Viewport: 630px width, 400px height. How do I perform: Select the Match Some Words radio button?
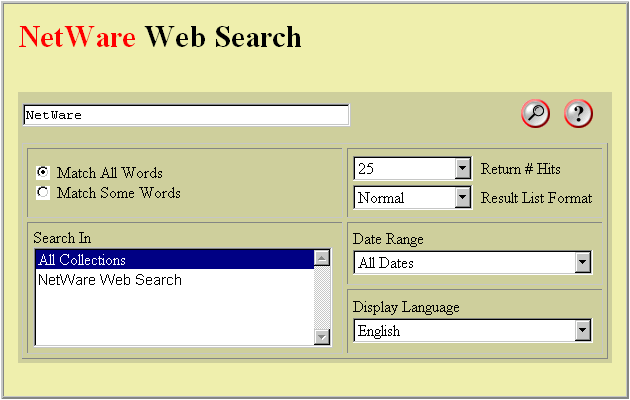[43, 192]
